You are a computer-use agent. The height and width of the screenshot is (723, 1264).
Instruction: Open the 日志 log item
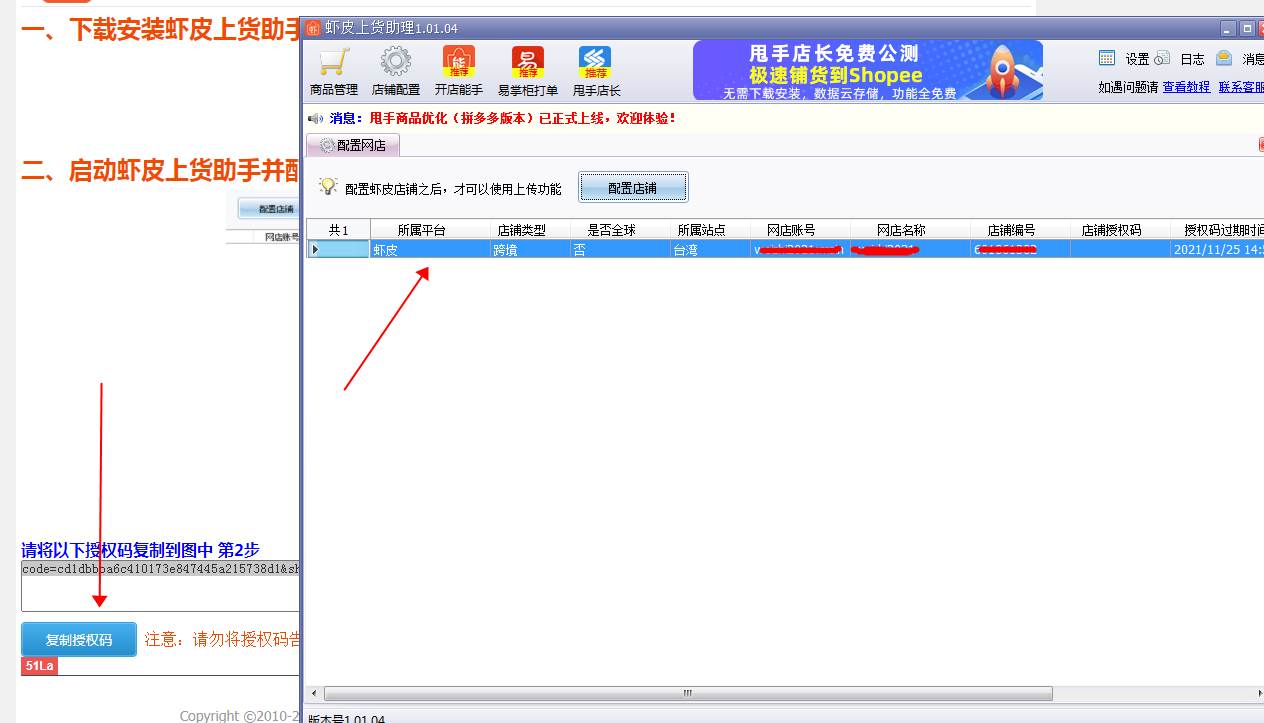(1181, 59)
